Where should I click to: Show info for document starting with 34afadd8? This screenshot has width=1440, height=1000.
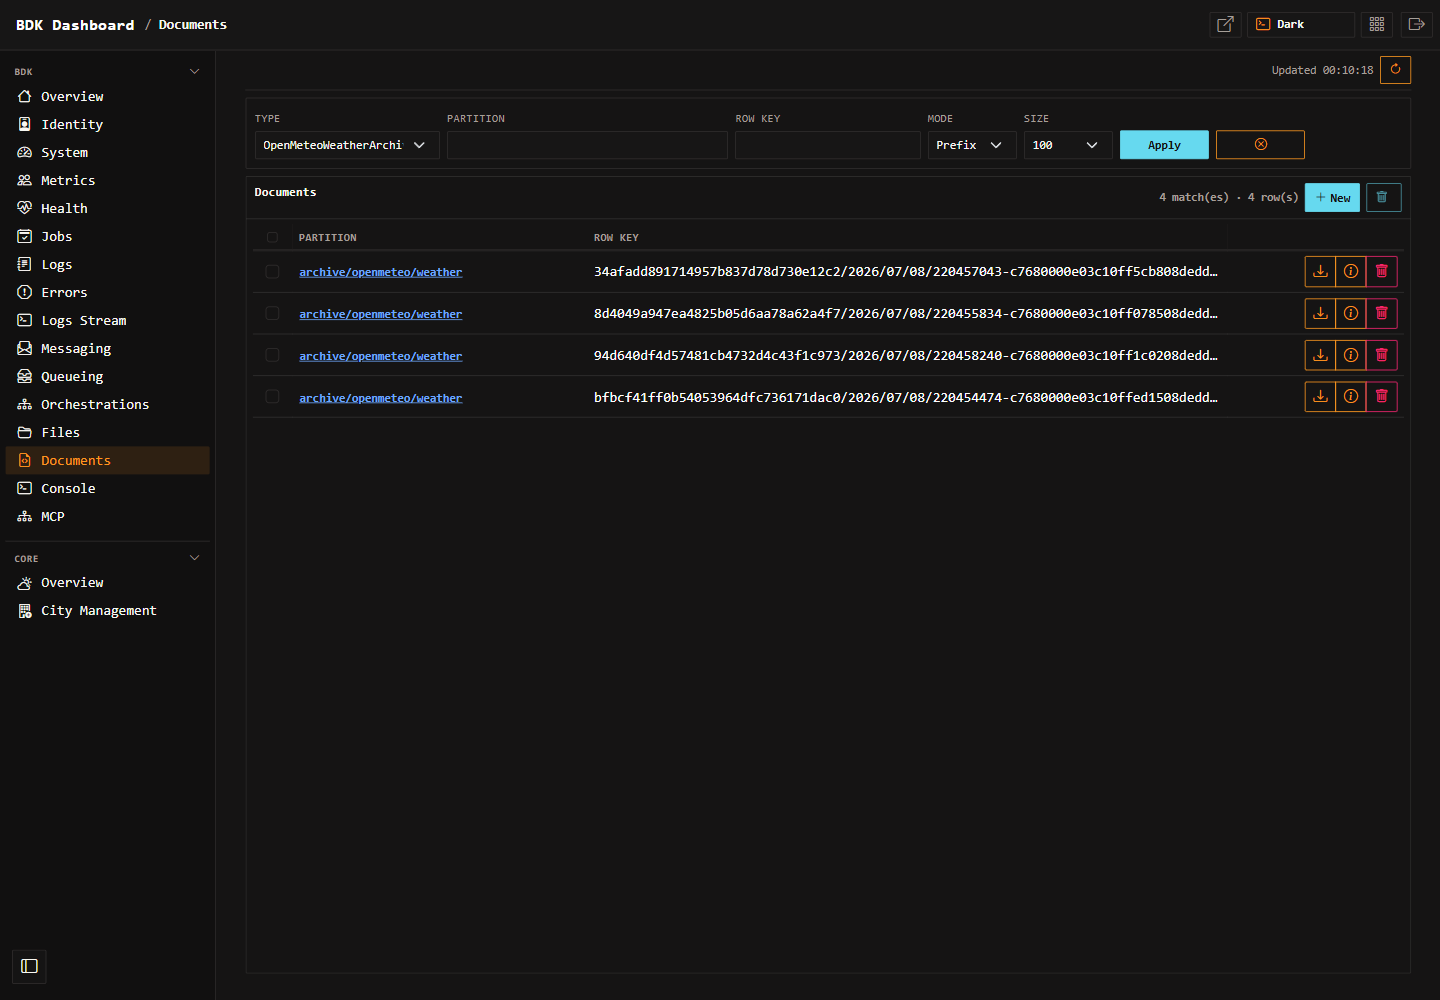click(x=1351, y=271)
